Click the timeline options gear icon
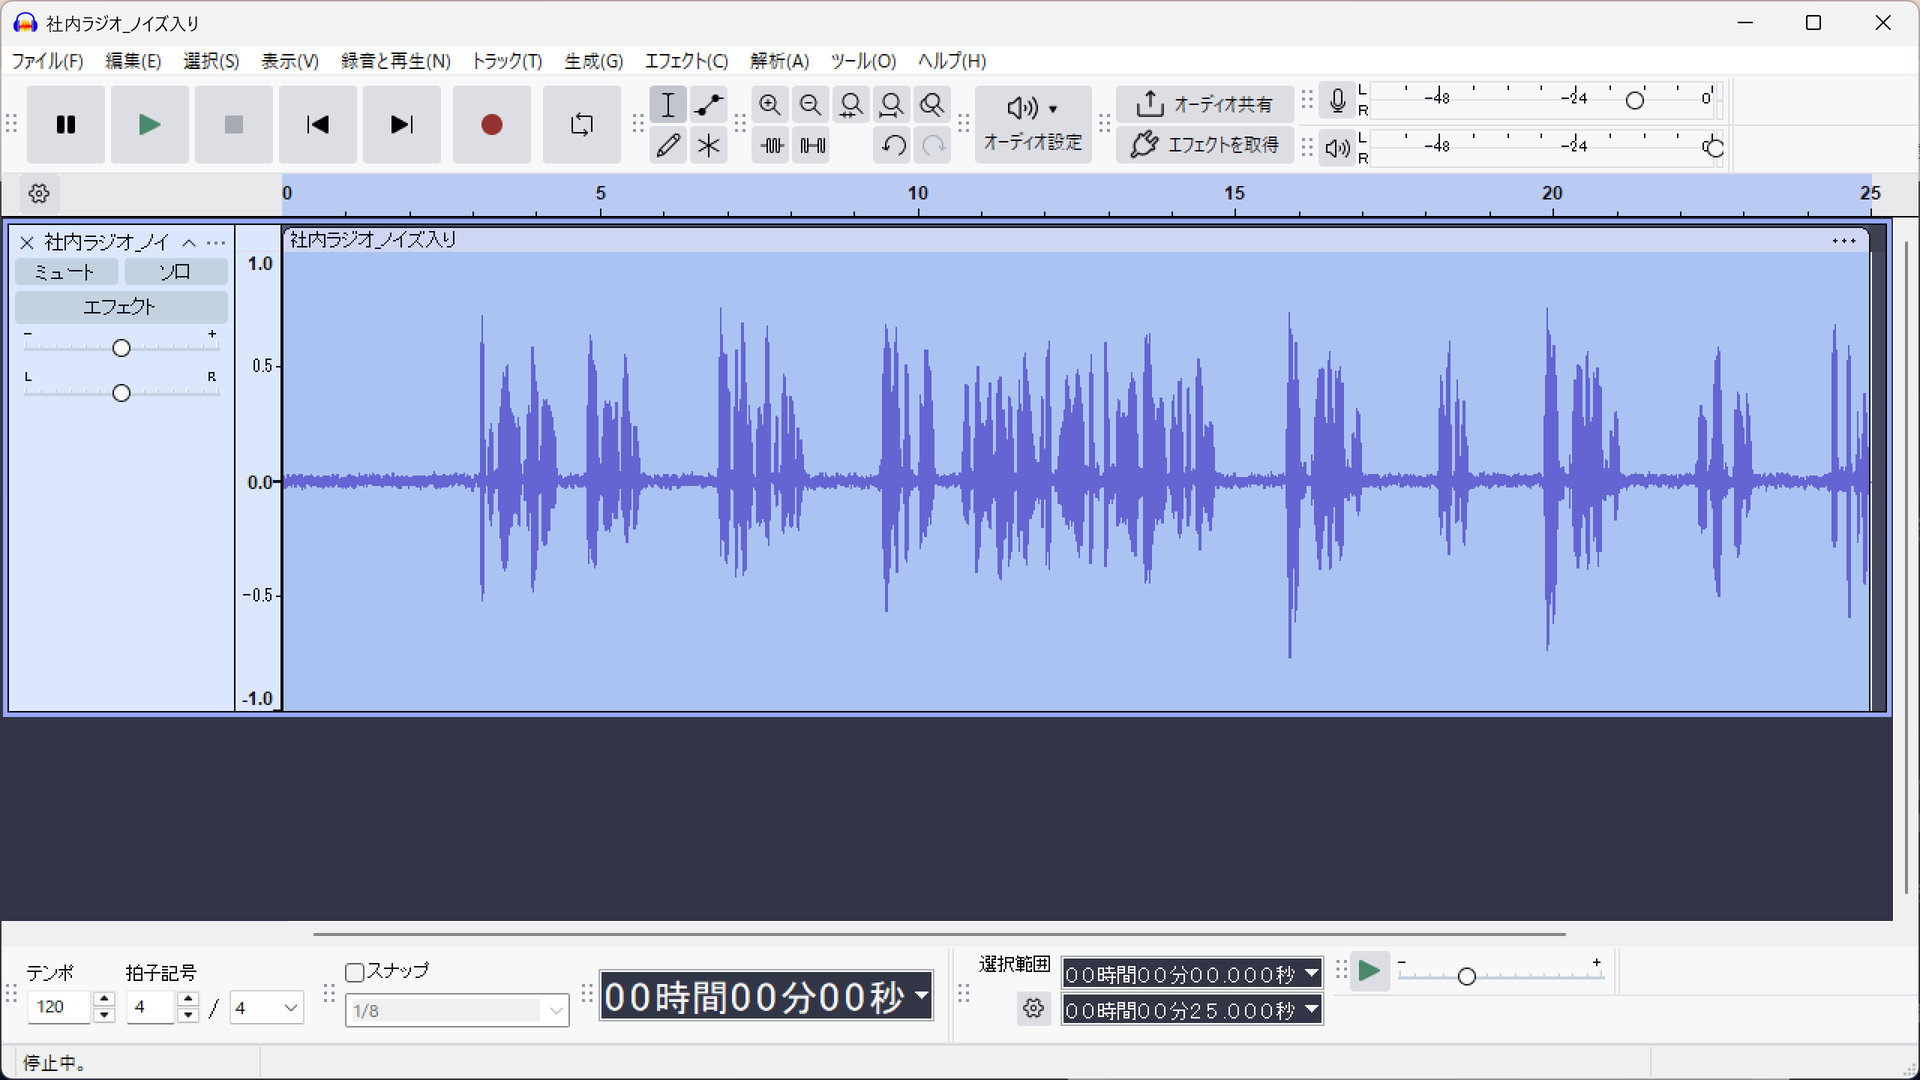This screenshot has height=1080, width=1920. click(x=39, y=194)
